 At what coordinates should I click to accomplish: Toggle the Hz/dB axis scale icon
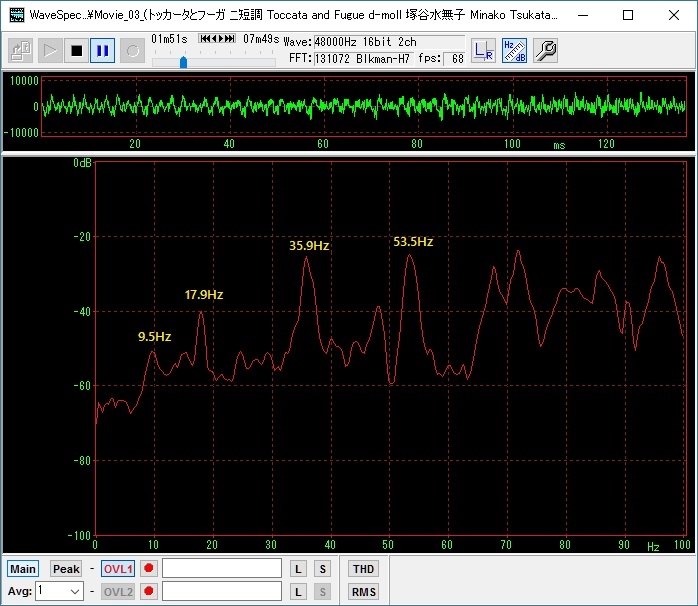pyautogui.click(x=514, y=50)
